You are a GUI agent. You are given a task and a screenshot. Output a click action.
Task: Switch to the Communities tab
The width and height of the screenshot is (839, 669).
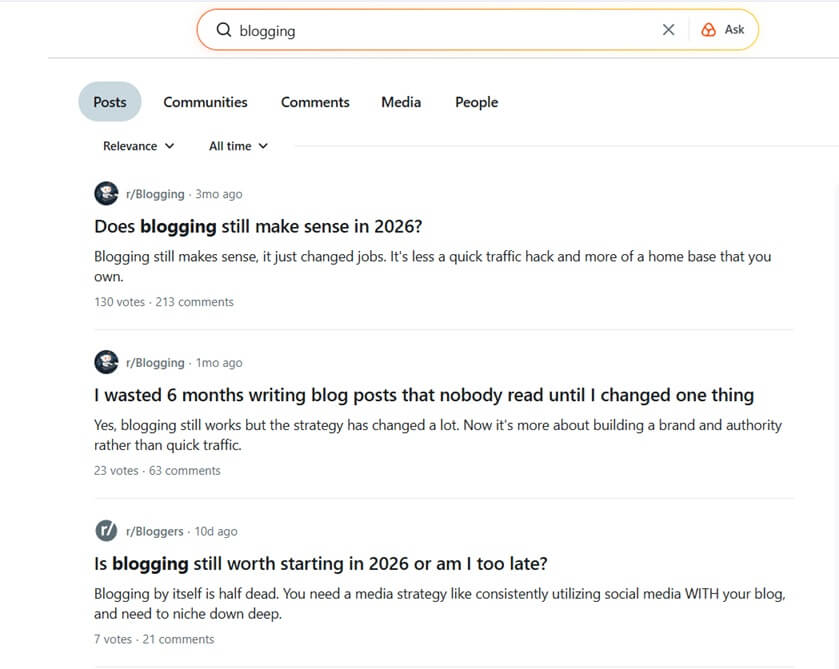[x=205, y=102]
